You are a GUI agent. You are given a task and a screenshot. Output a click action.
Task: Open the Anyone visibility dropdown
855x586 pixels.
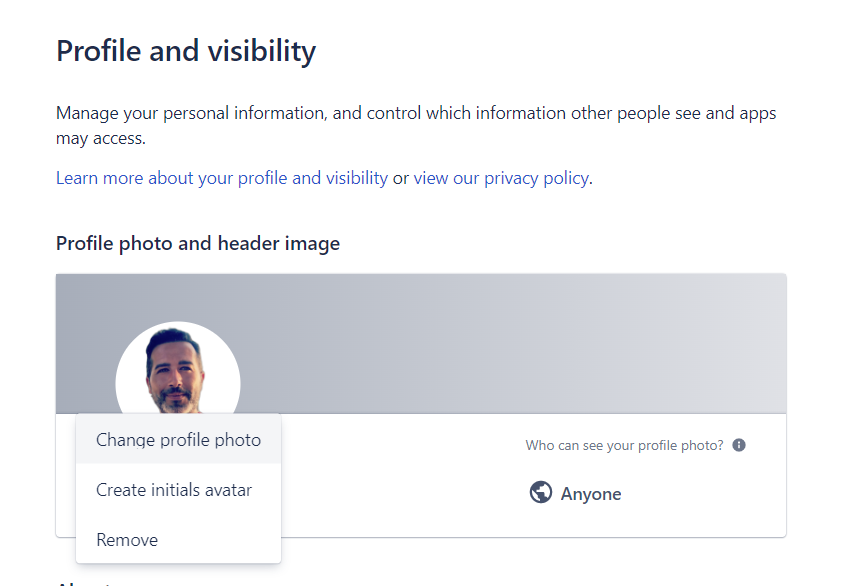(x=576, y=494)
